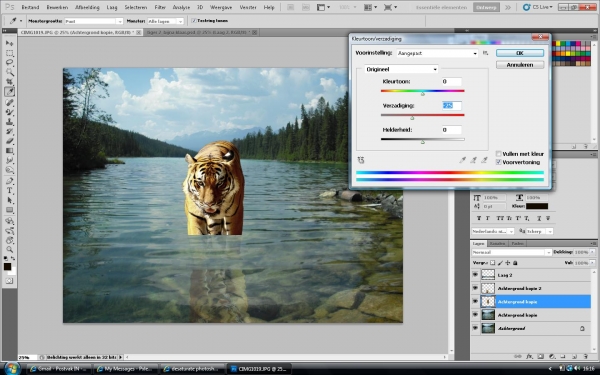The width and height of the screenshot is (600, 375).
Task: Click the Annuleren button
Action: pyautogui.click(x=520, y=65)
